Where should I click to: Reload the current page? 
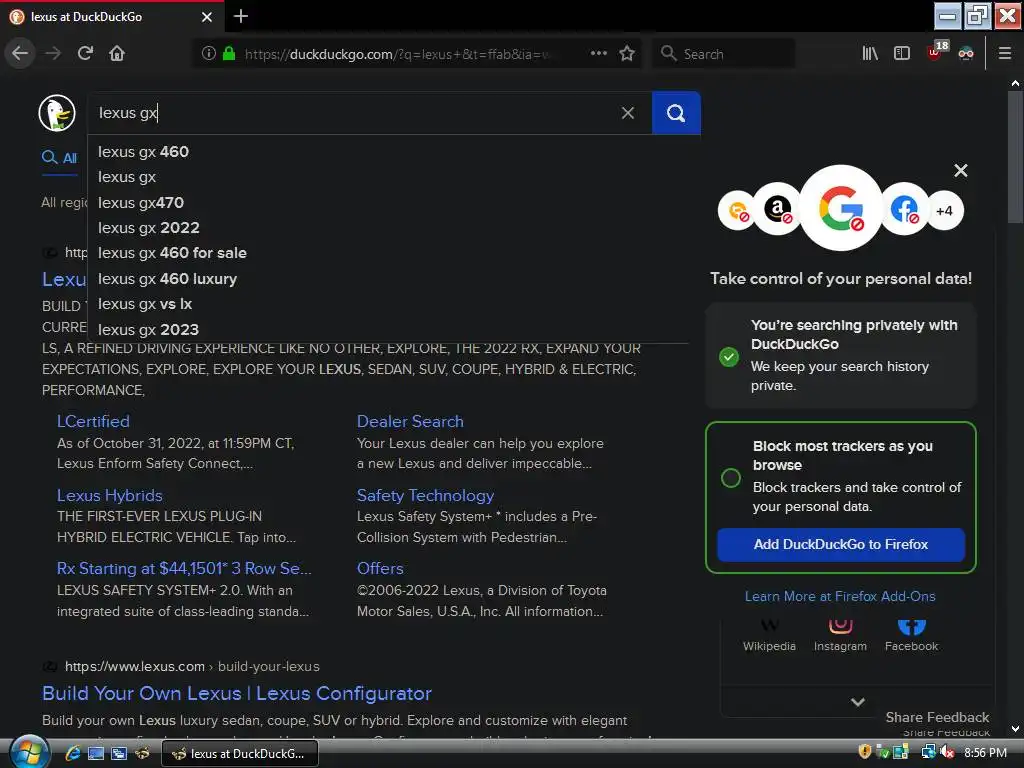(x=85, y=53)
